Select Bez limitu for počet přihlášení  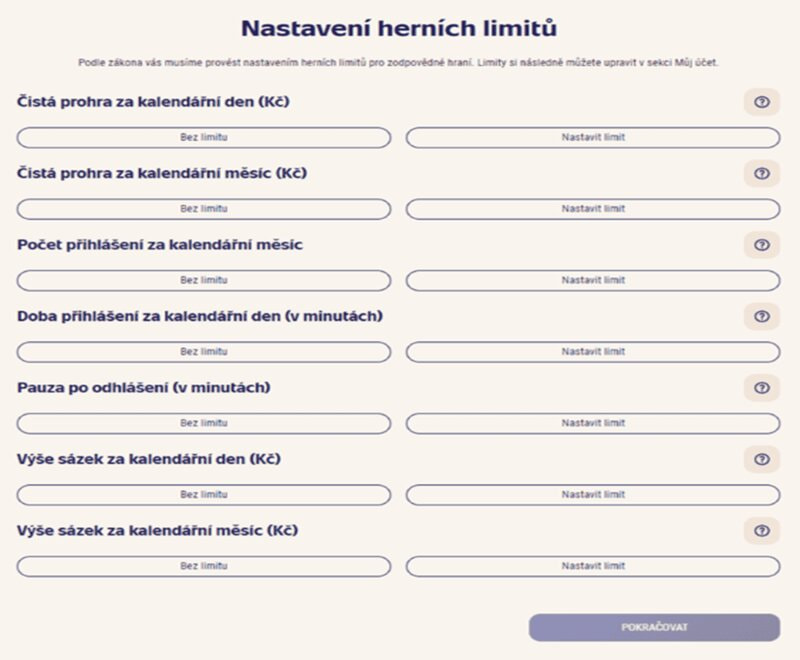pos(204,280)
